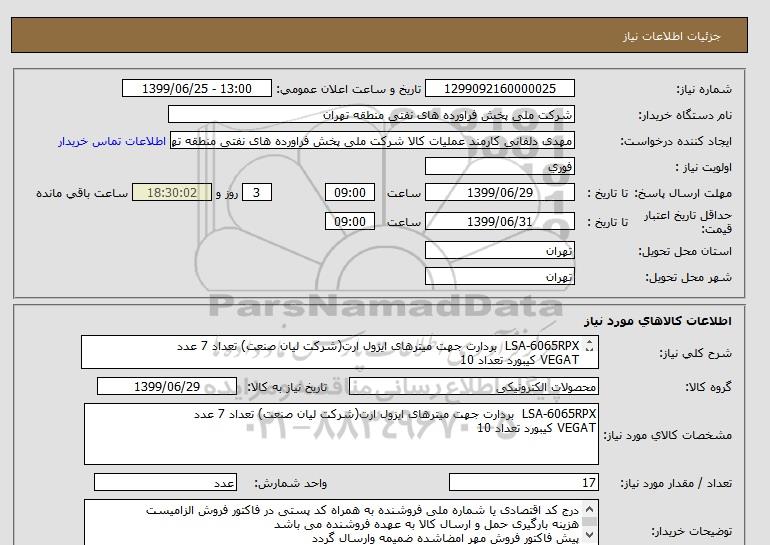770x545 pixels.
Task: Click up arrow in general description scrollbar
Action: tap(590, 344)
